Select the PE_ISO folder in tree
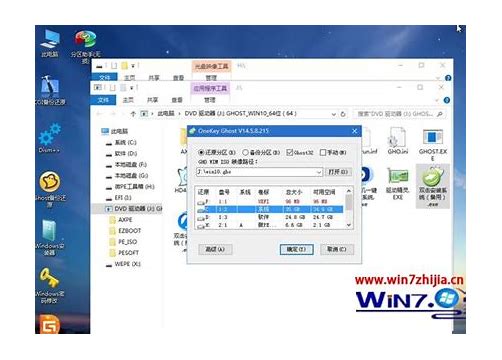The width and height of the screenshot is (502, 360). [x=127, y=242]
